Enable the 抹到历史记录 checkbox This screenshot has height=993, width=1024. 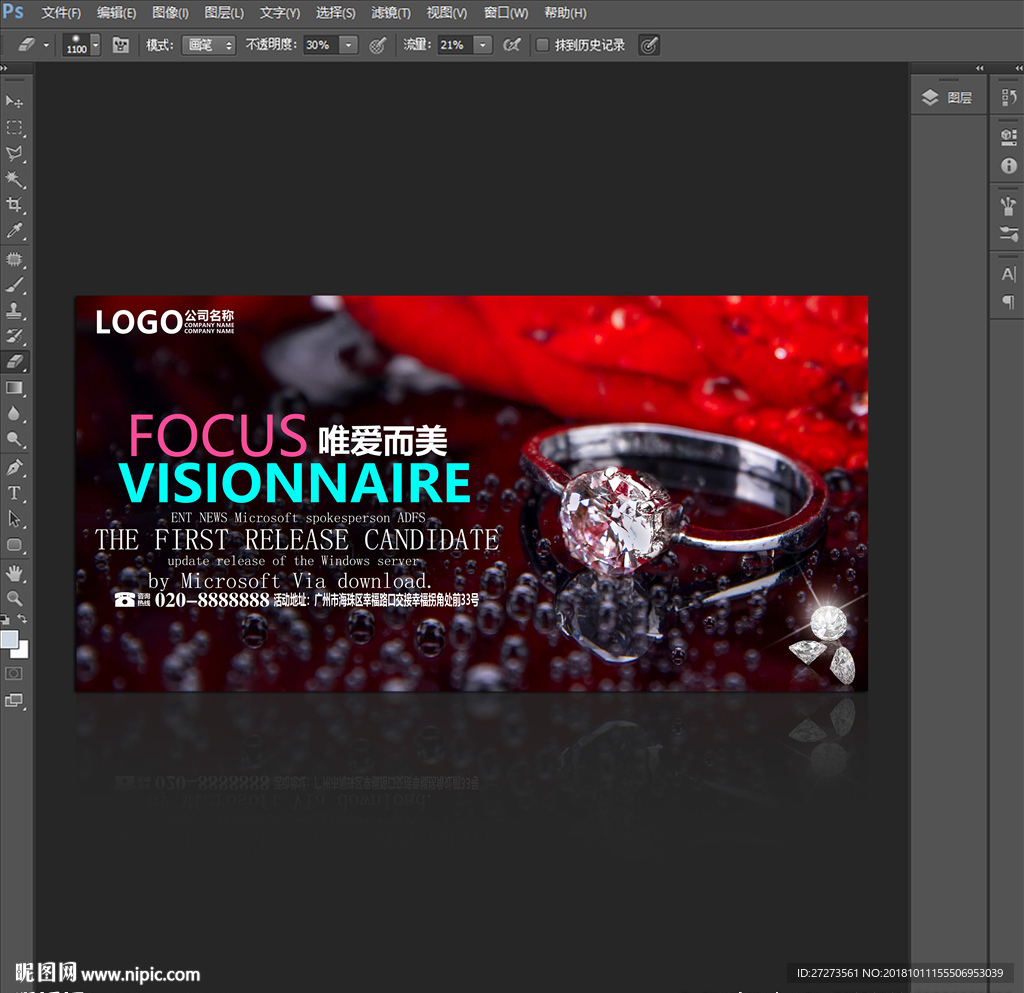click(x=542, y=45)
